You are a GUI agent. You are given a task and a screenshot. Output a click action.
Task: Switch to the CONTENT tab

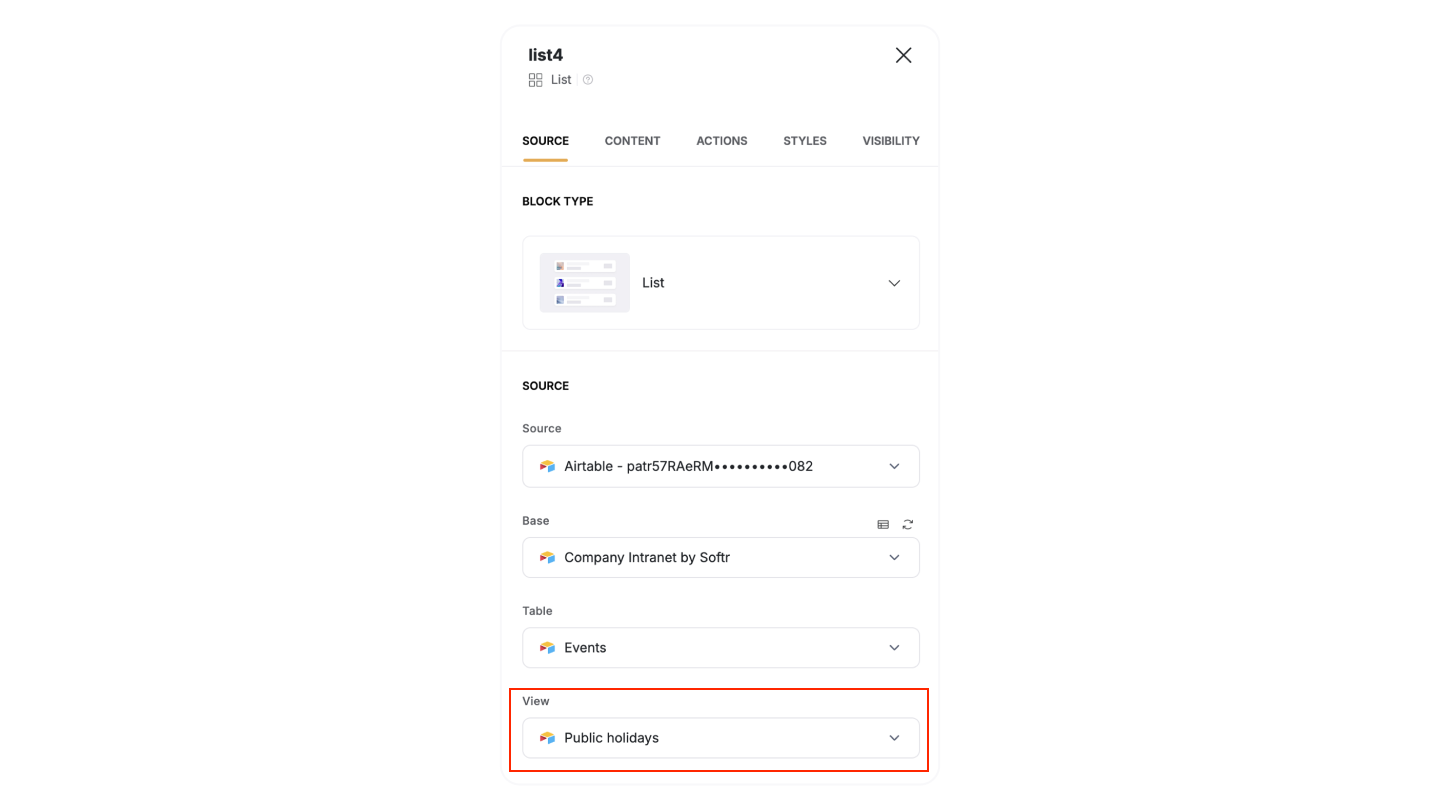coord(632,141)
